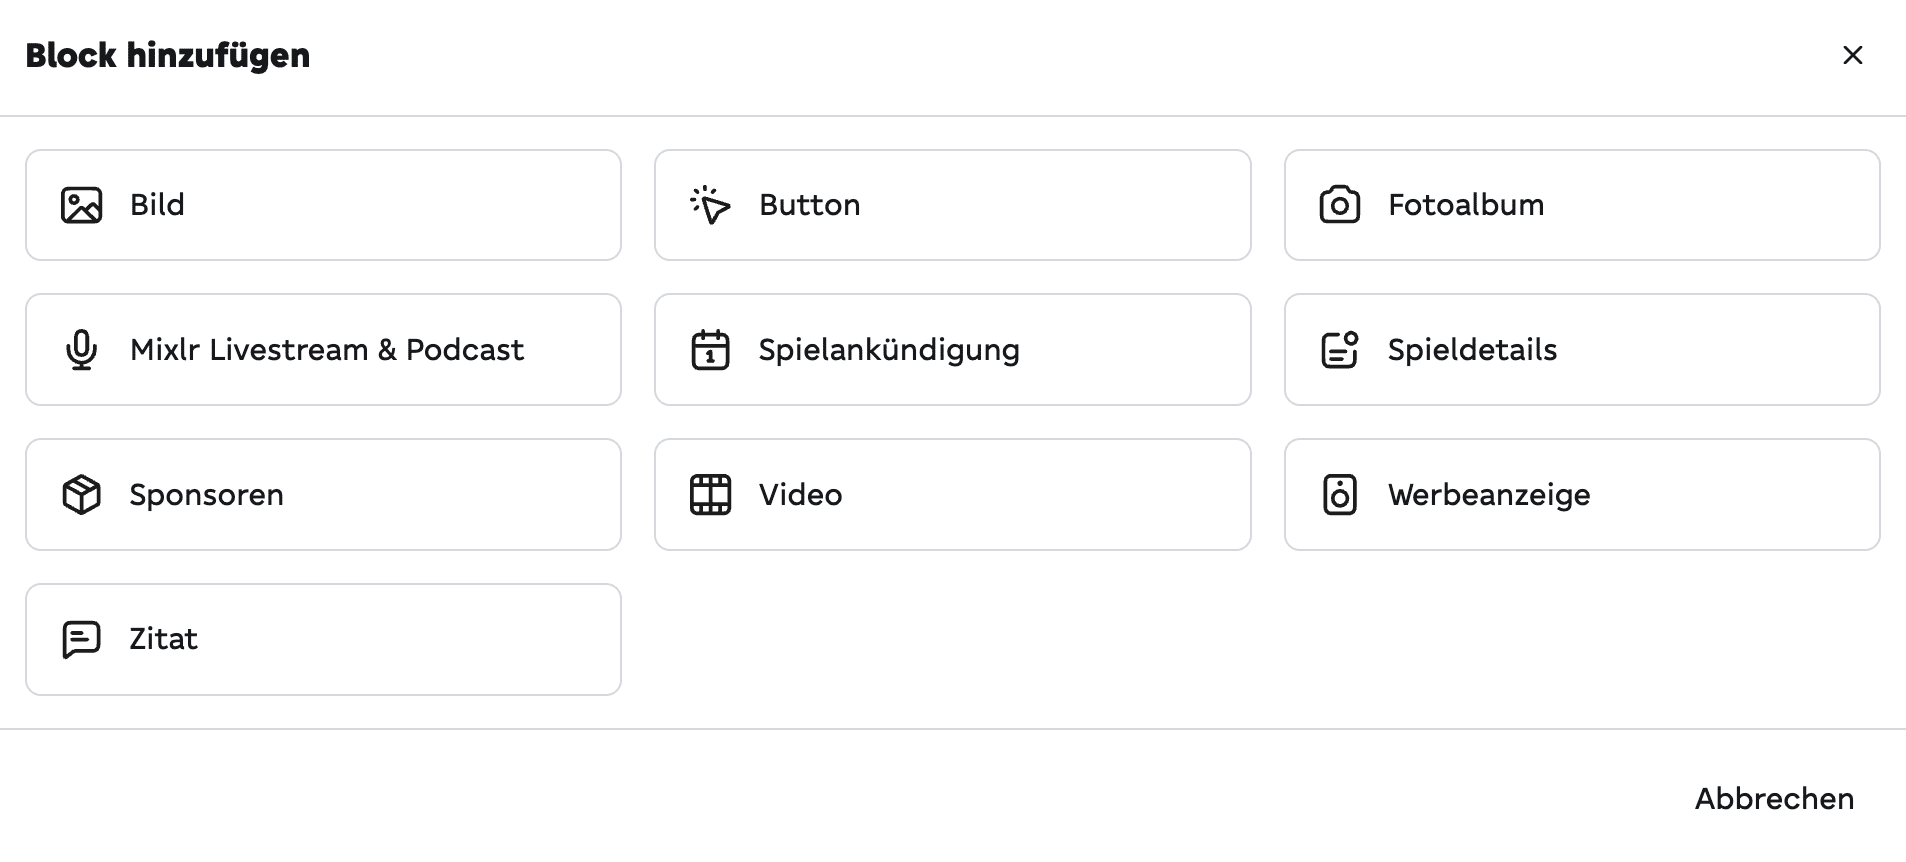
Task: Close the Block hinzufügen dialog
Action: (x=1852, y=55)
